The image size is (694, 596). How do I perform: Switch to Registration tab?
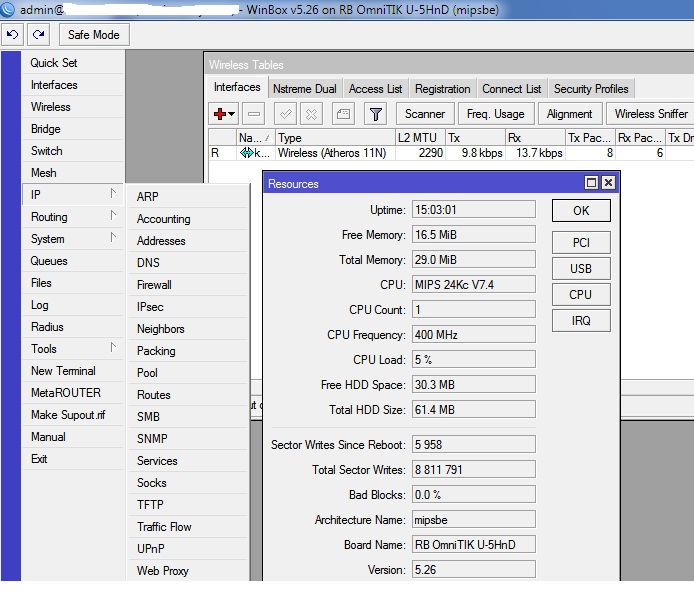(443, 89)
